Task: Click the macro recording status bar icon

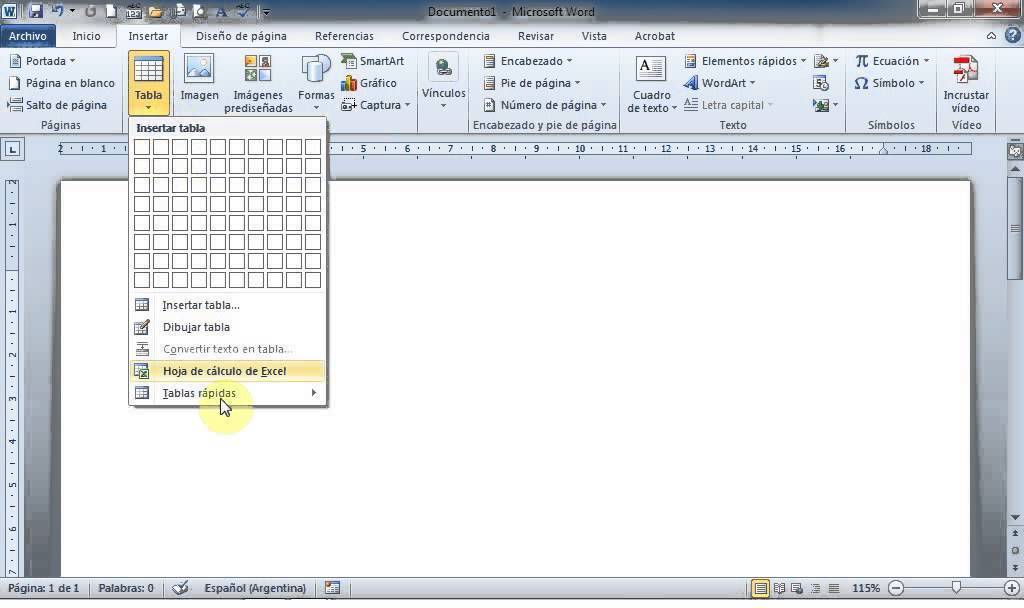Action: click(332, 588)
